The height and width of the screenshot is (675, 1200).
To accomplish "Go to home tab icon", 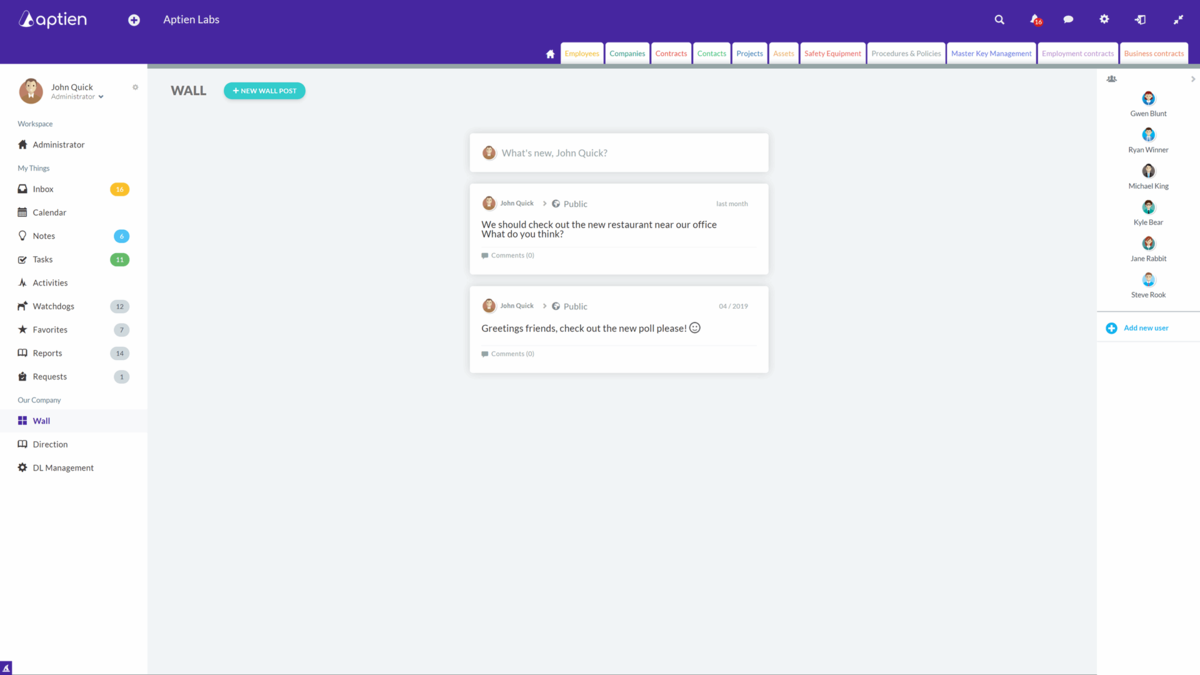I will tap(550, 54).
